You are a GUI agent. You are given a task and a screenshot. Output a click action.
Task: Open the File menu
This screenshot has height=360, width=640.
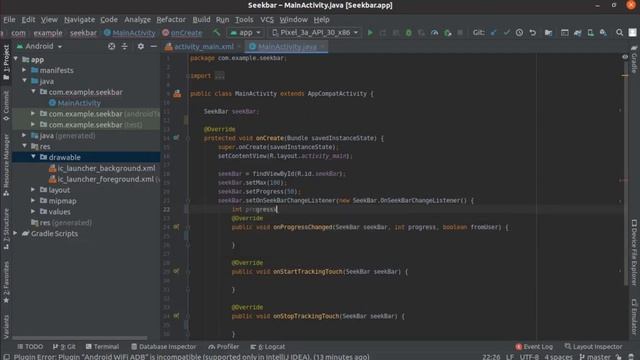[x=9, y=20]
